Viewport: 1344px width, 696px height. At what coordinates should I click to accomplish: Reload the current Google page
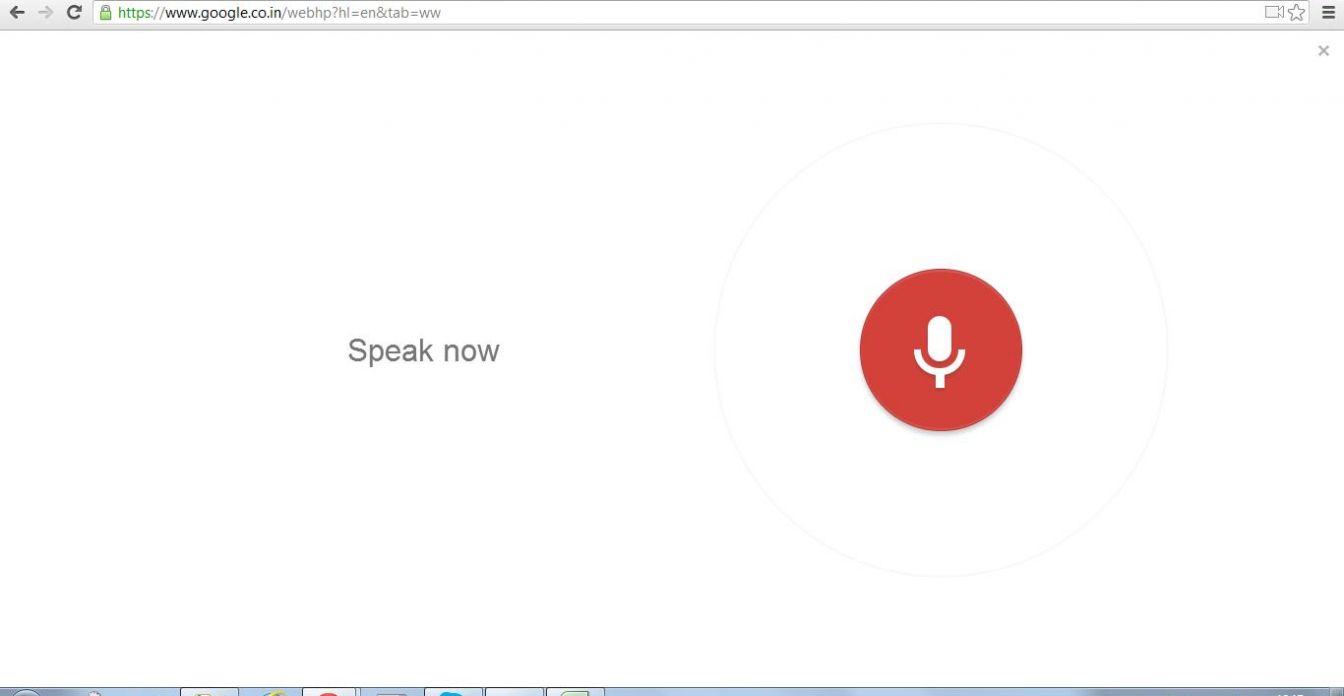point(73,13)
